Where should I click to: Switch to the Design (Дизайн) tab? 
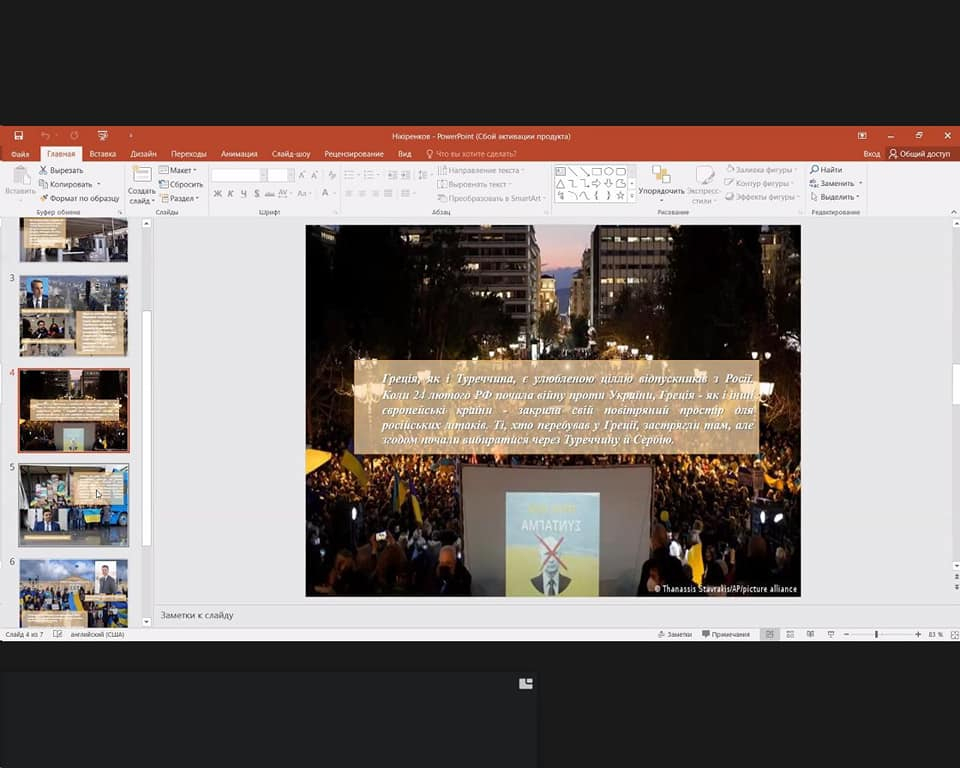tap(143, 154)
